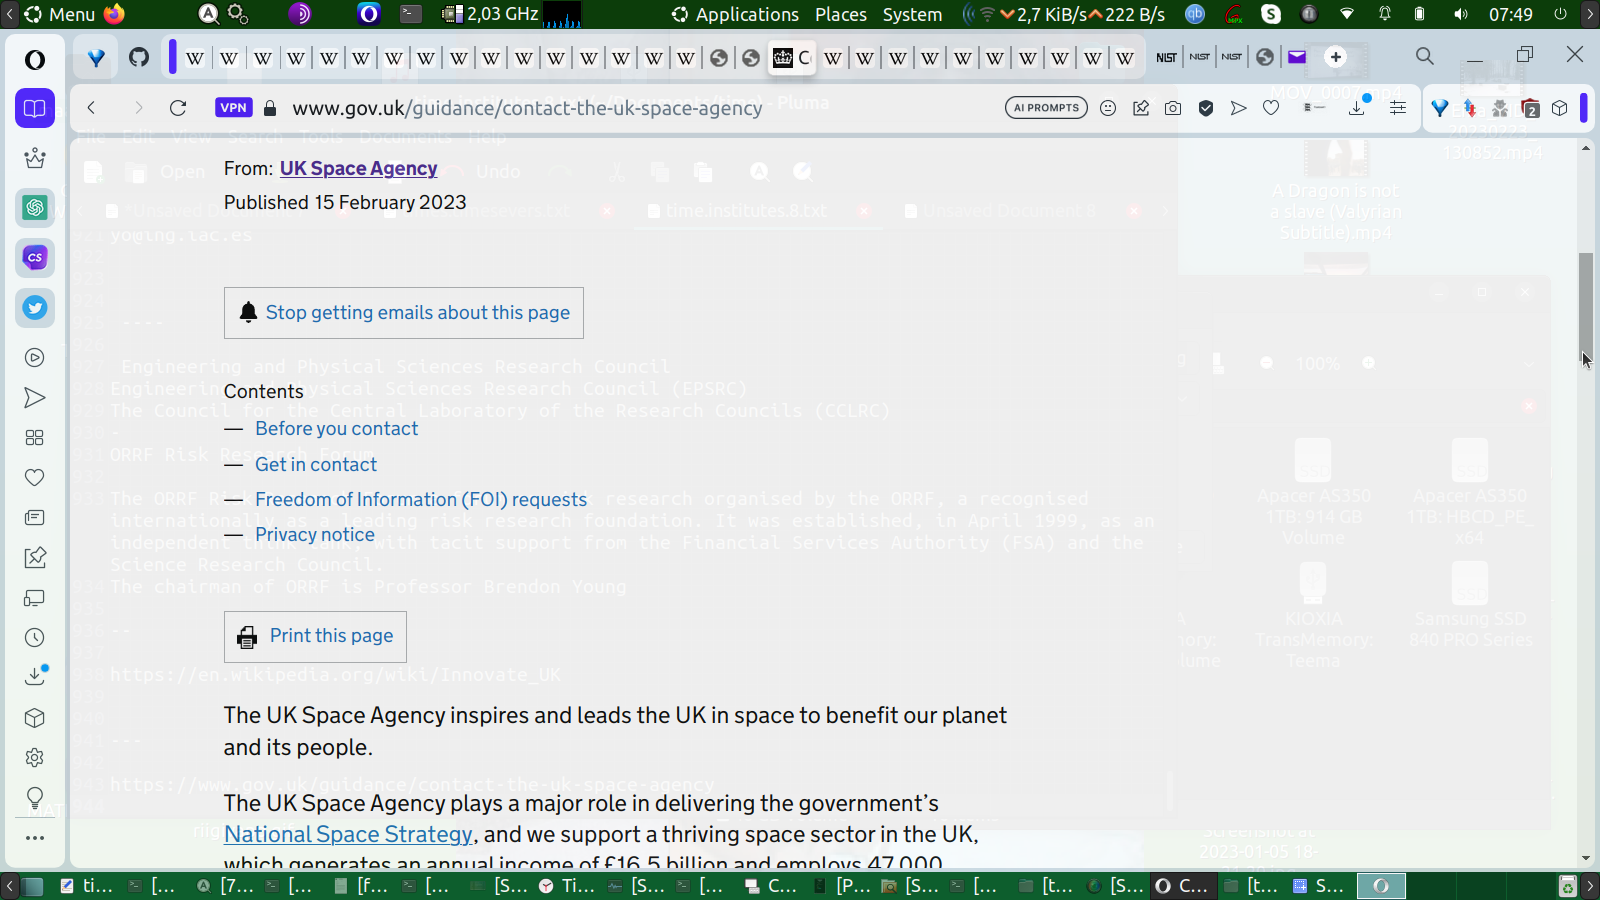1600x900 pixels.
Task: Open the AI Prompts button
Action: click(x=1046, y=108)
